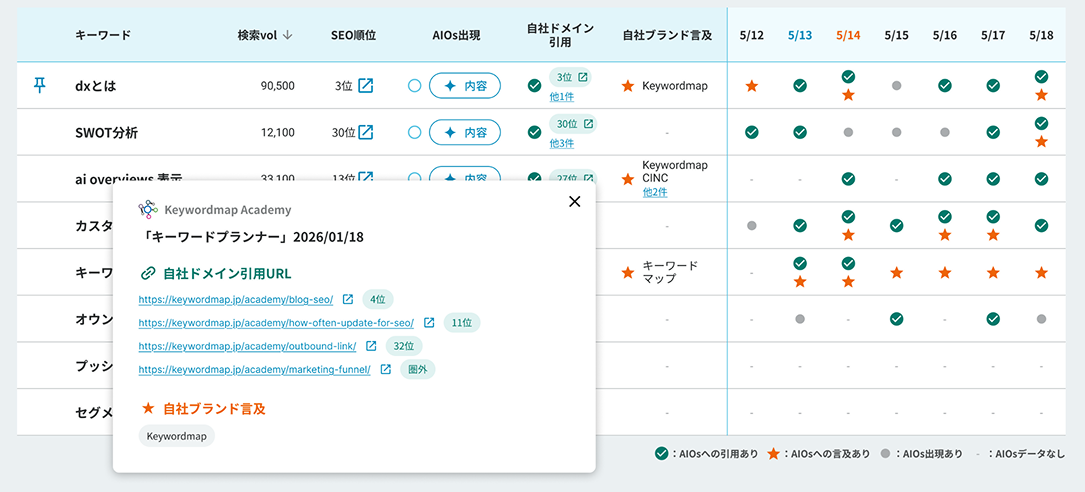Select the AIOs radio circle for SWOT分析
The image size is (1085, 492).
(x=414, y=132)
